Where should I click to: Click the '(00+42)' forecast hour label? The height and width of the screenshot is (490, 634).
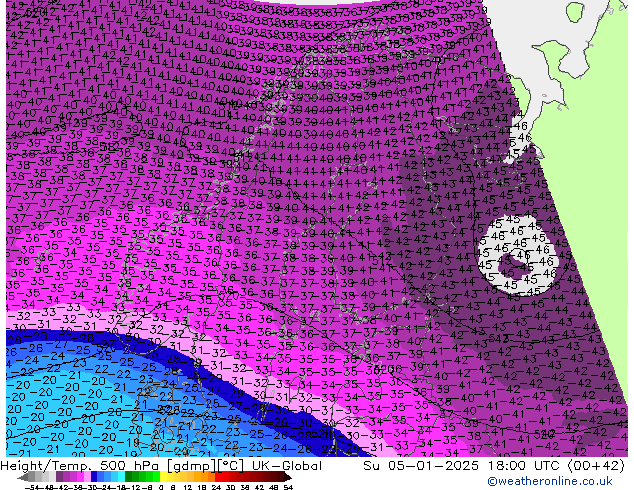click(596, 466)
